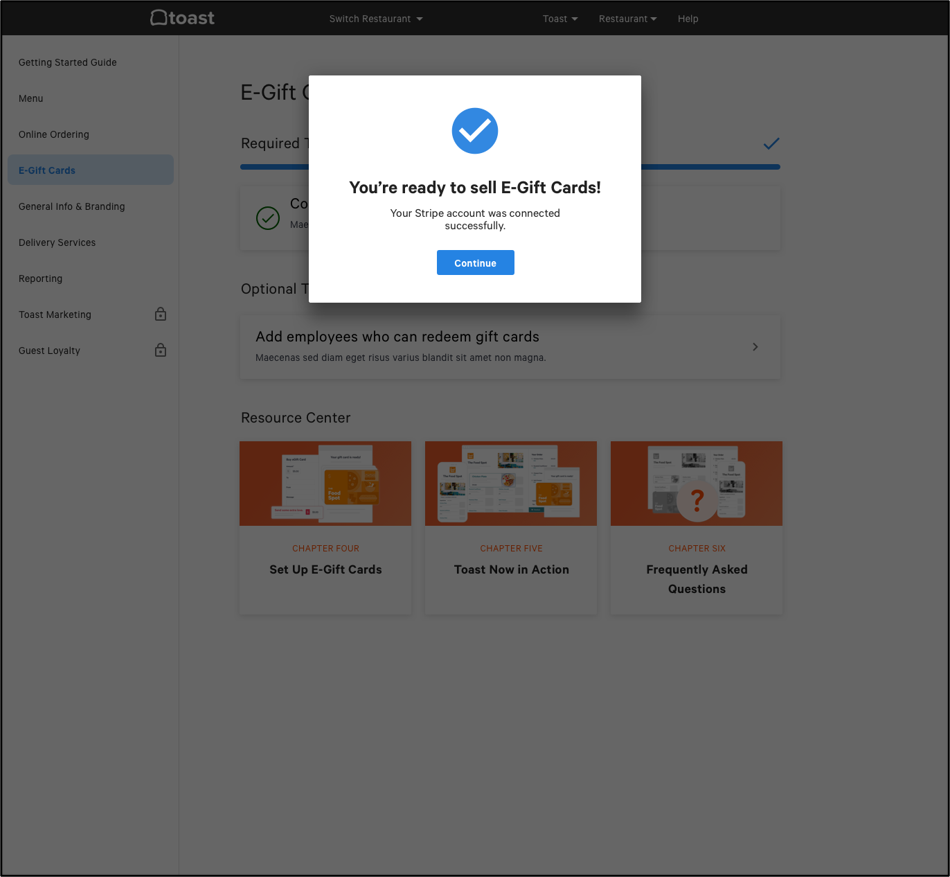Click the Required Tasks progress bar

point(510,167)
